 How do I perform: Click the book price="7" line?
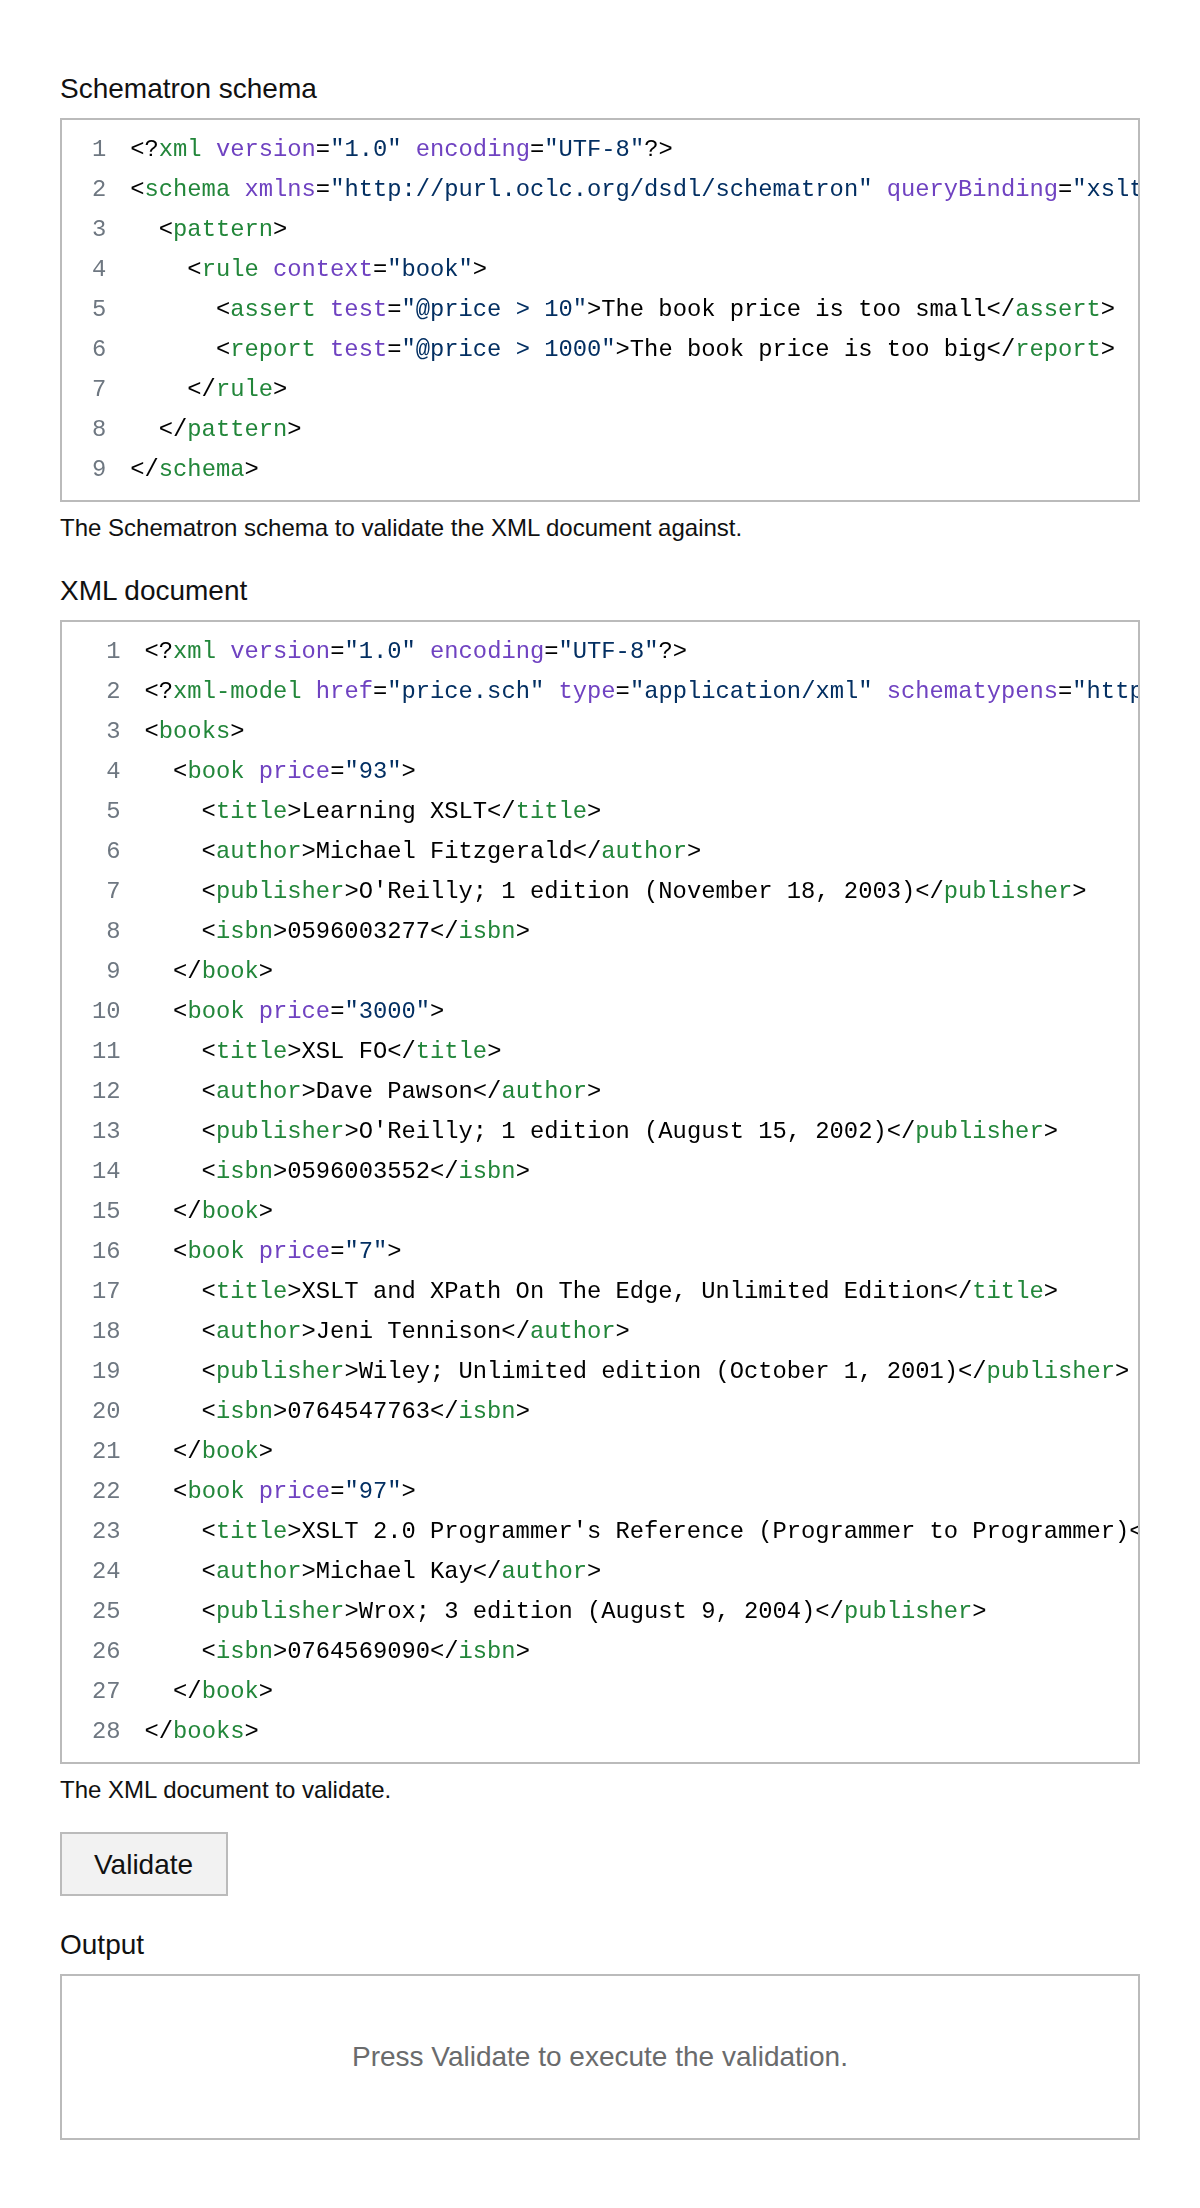[287, 1251]
